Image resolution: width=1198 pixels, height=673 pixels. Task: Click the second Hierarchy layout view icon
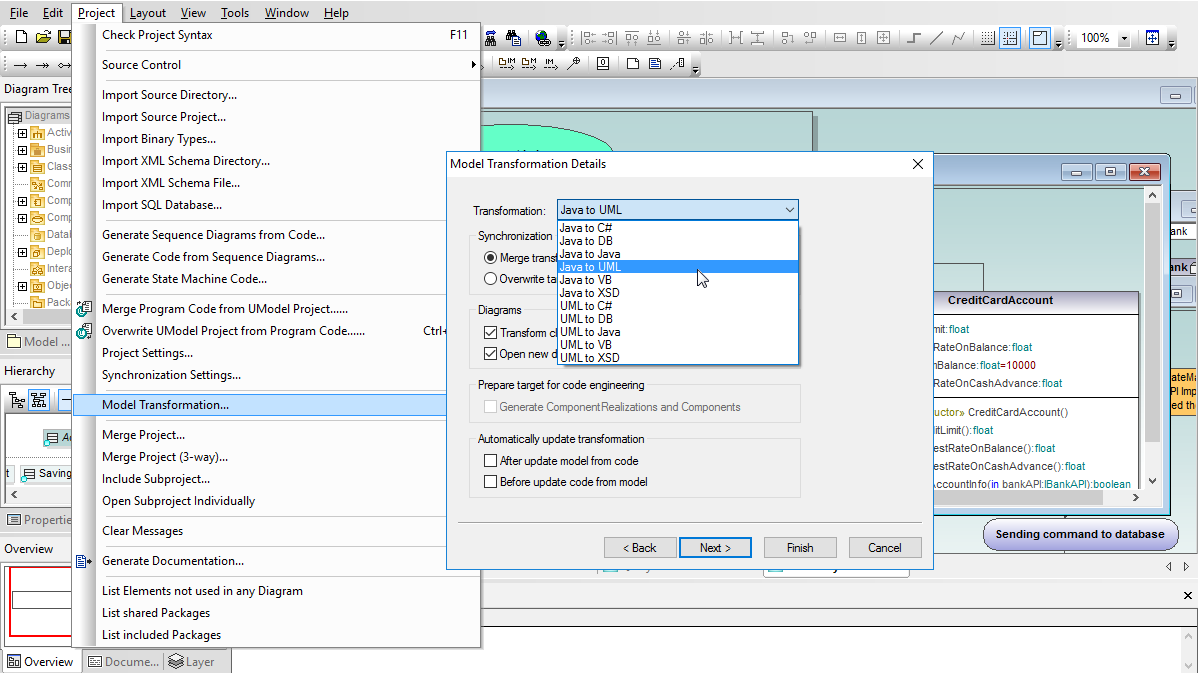click(39, 400)
